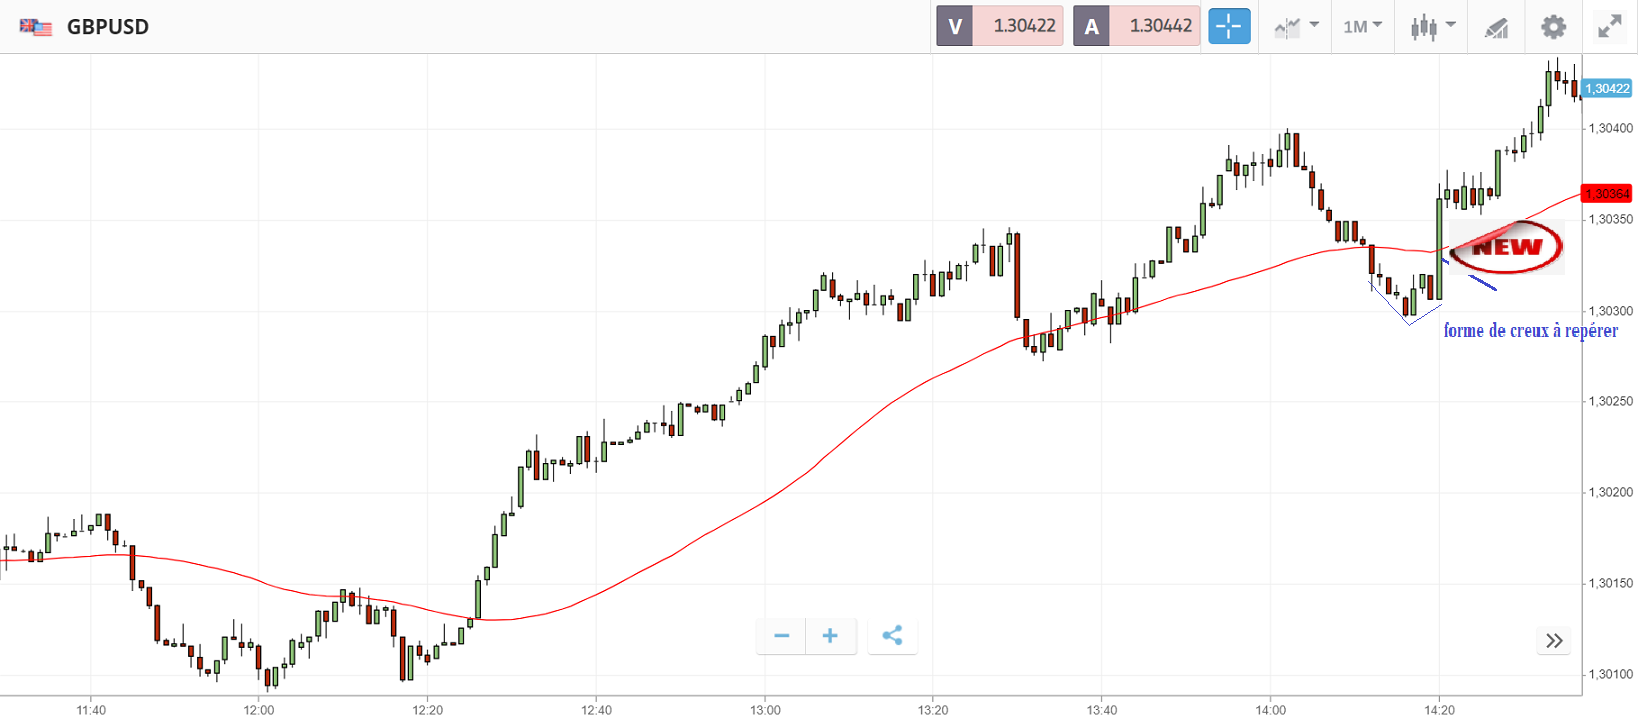Zoom out the chart with minus button
This screenshot has width=1638, height=728.
782,636
